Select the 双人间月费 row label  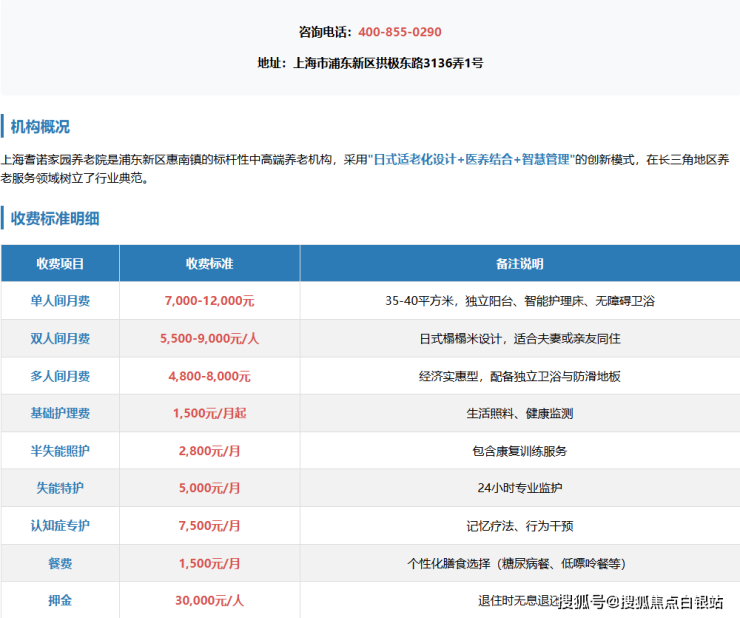pos(60,339)
